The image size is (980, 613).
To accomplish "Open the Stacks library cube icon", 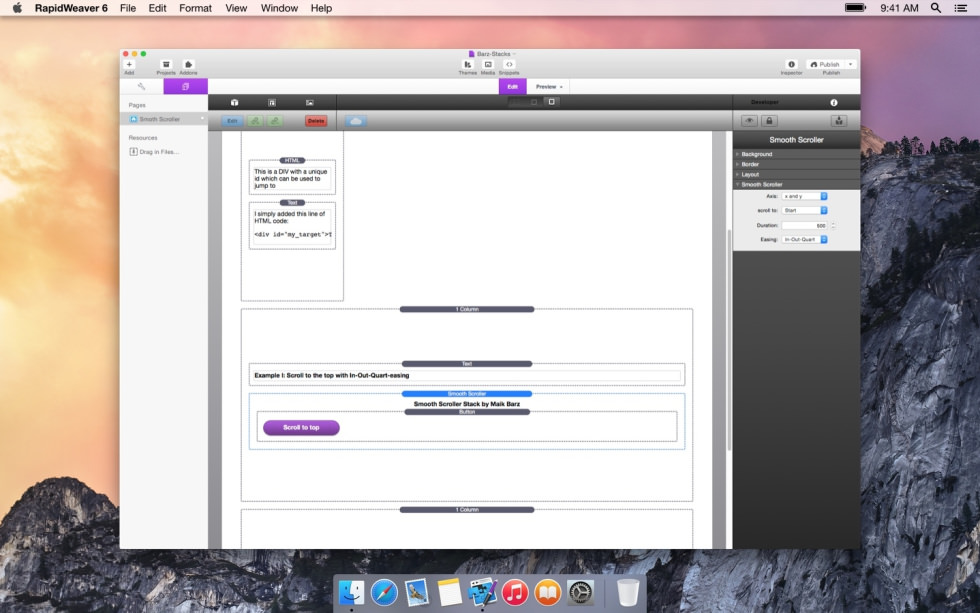I will click(234, 102).
